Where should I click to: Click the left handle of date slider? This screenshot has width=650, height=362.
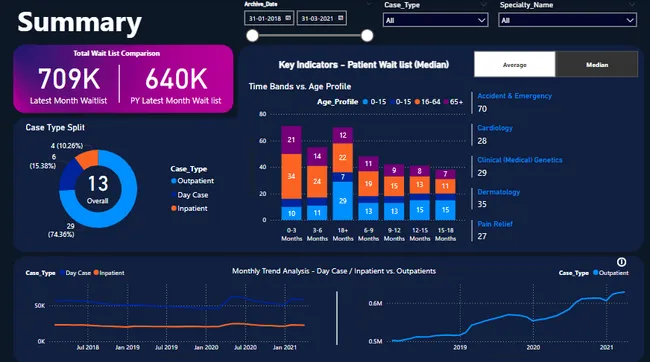click(252, 36)
